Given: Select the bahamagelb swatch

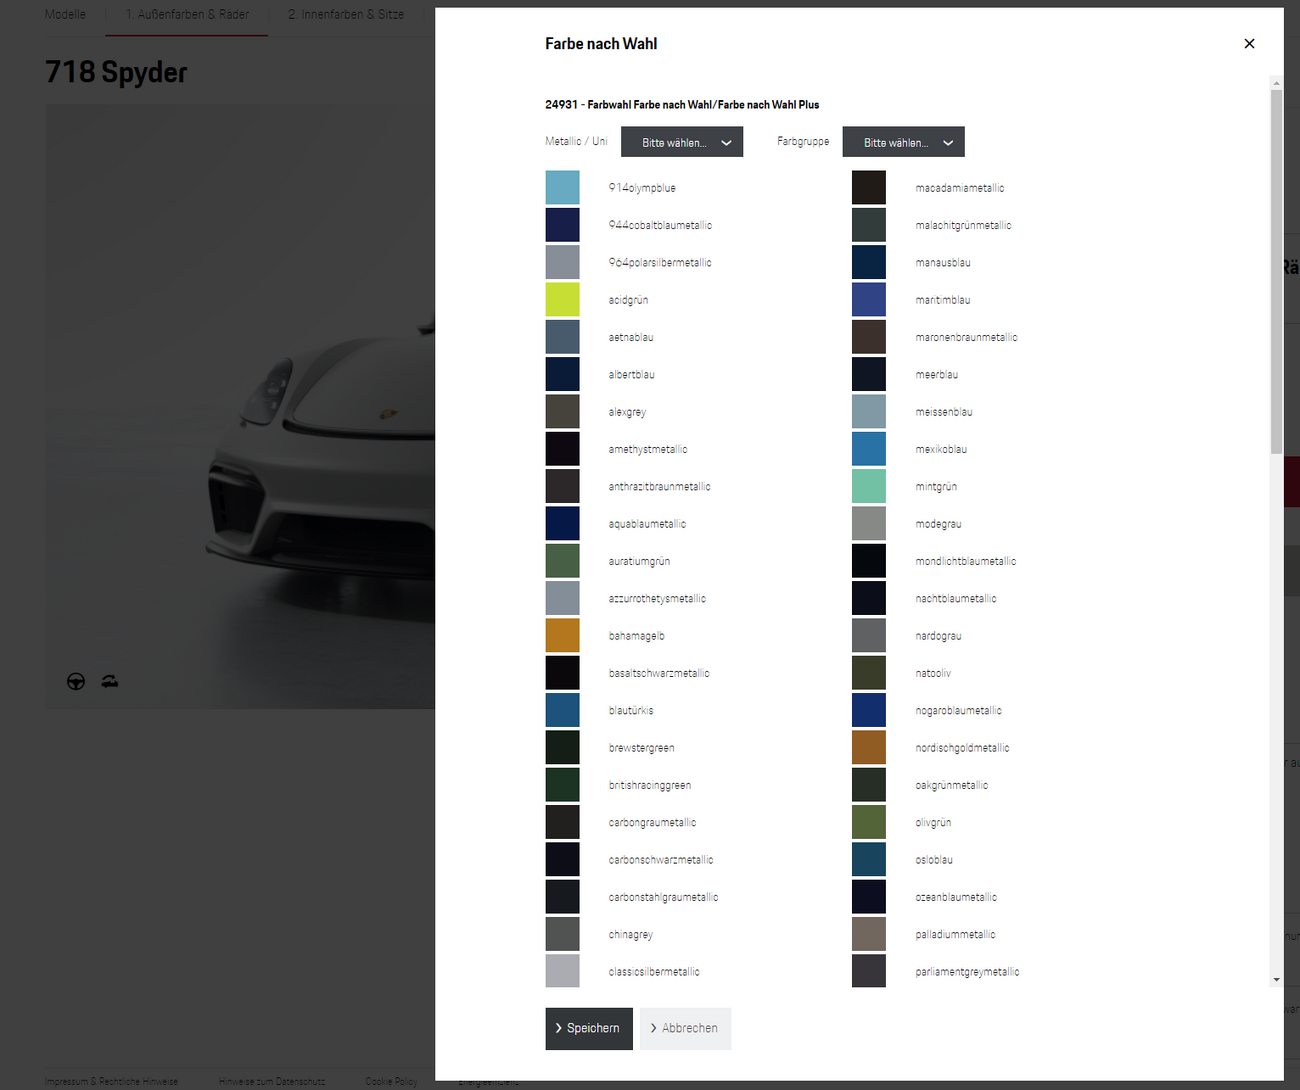Looking at the screenshot, I should [x=562, y=635].
